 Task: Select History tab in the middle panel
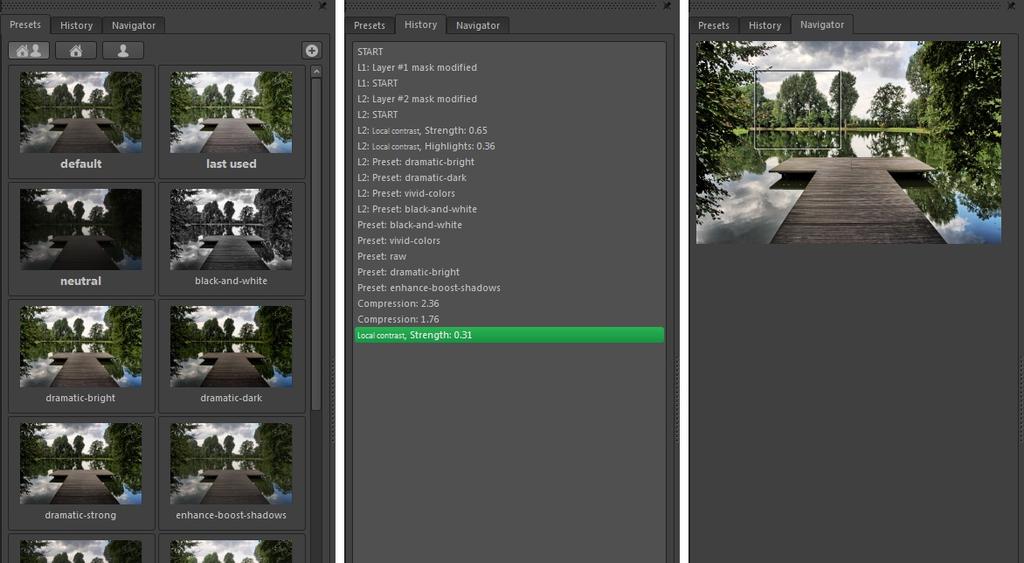(421, 25)
